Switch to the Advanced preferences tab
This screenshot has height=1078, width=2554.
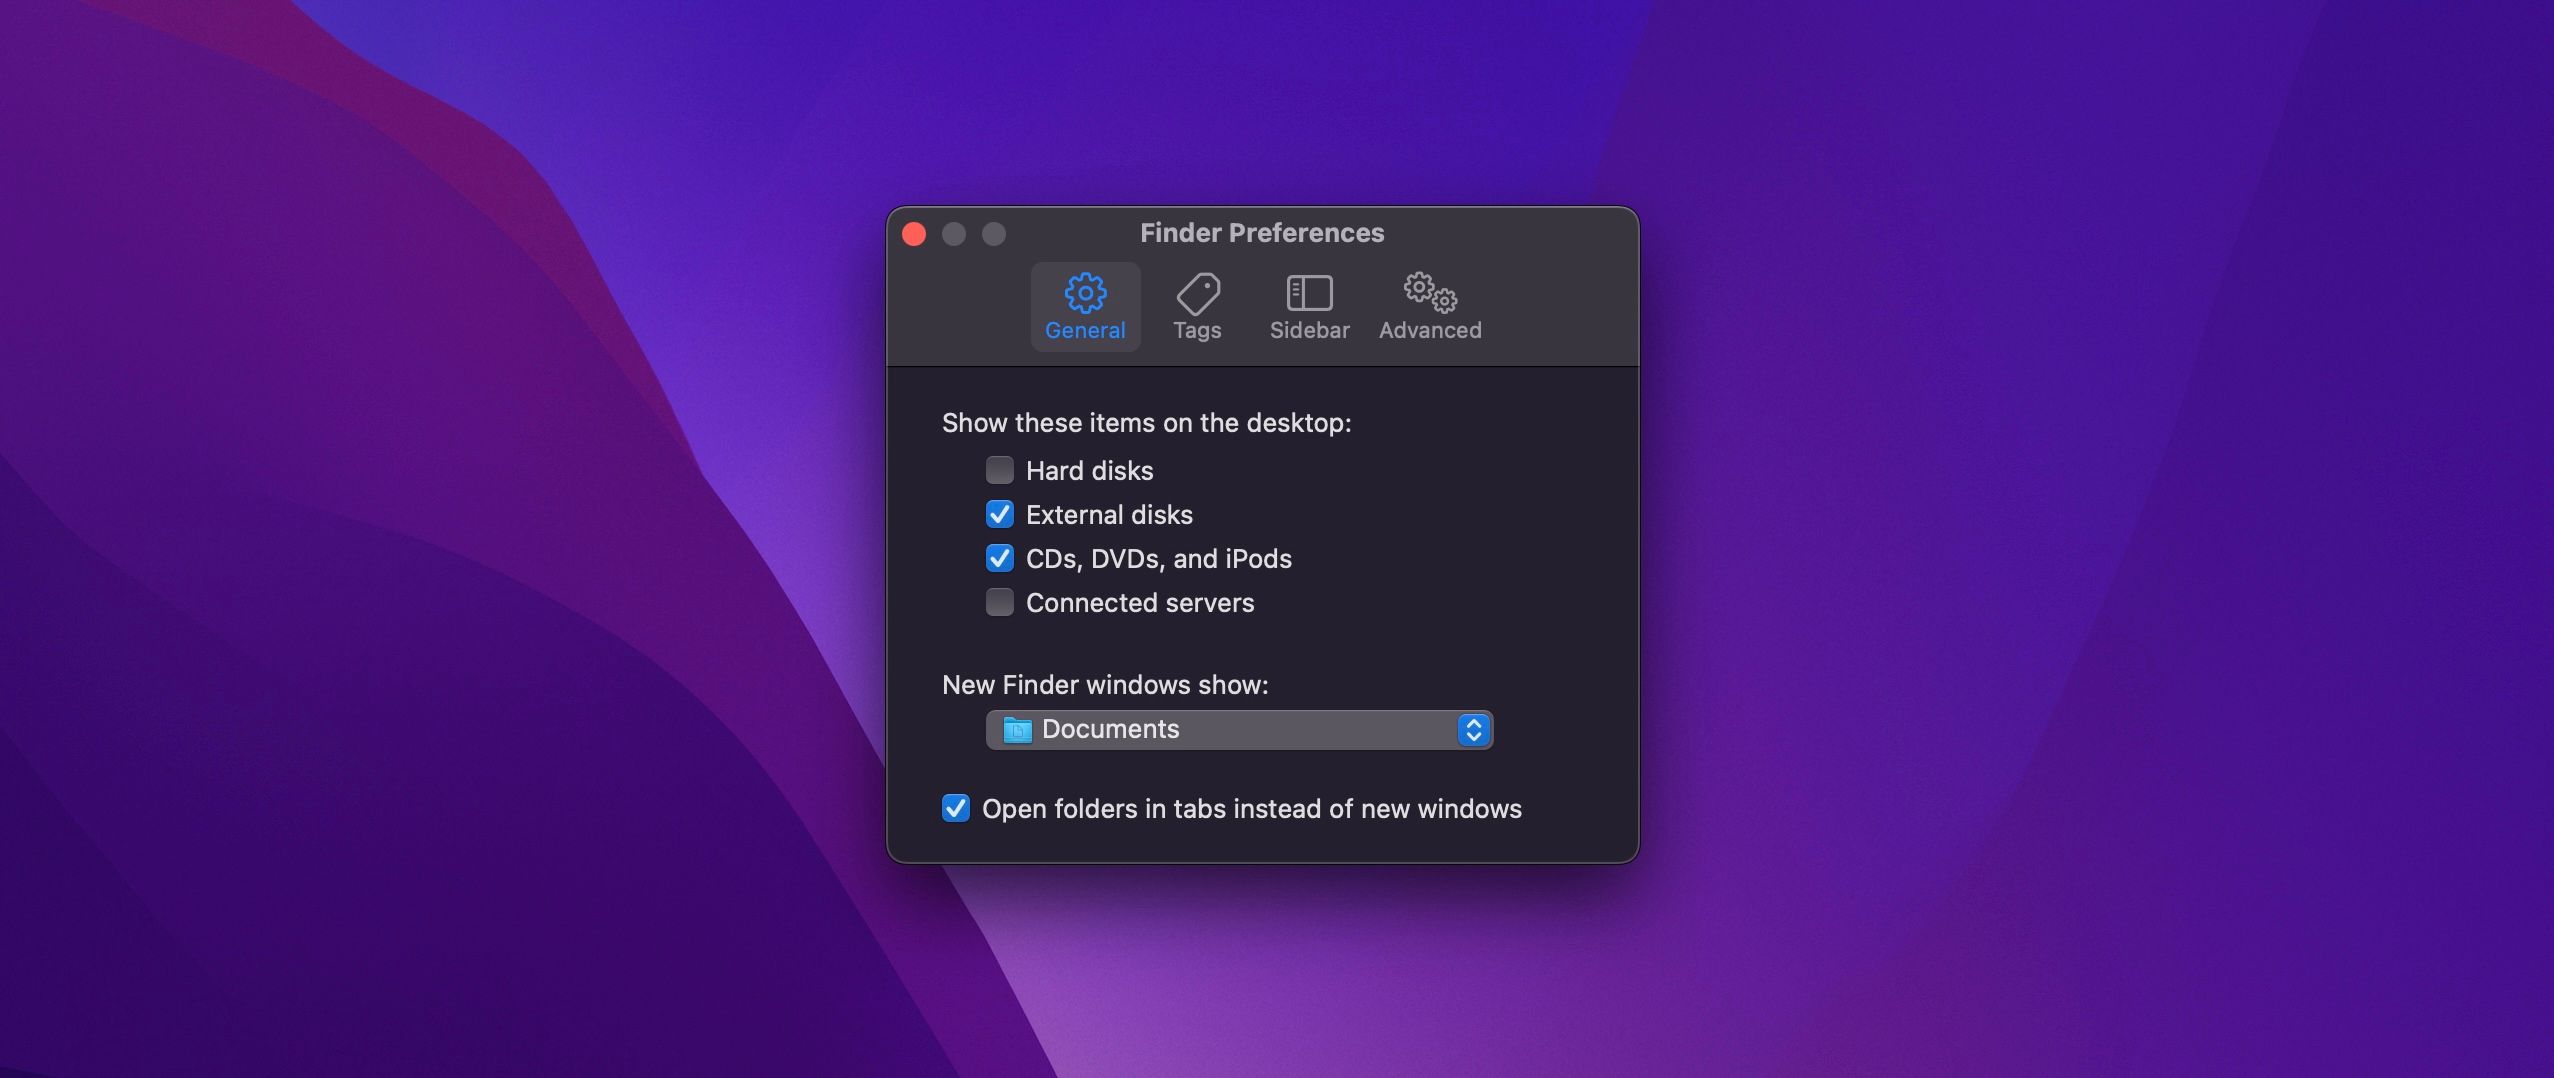tap(1430, 307)
